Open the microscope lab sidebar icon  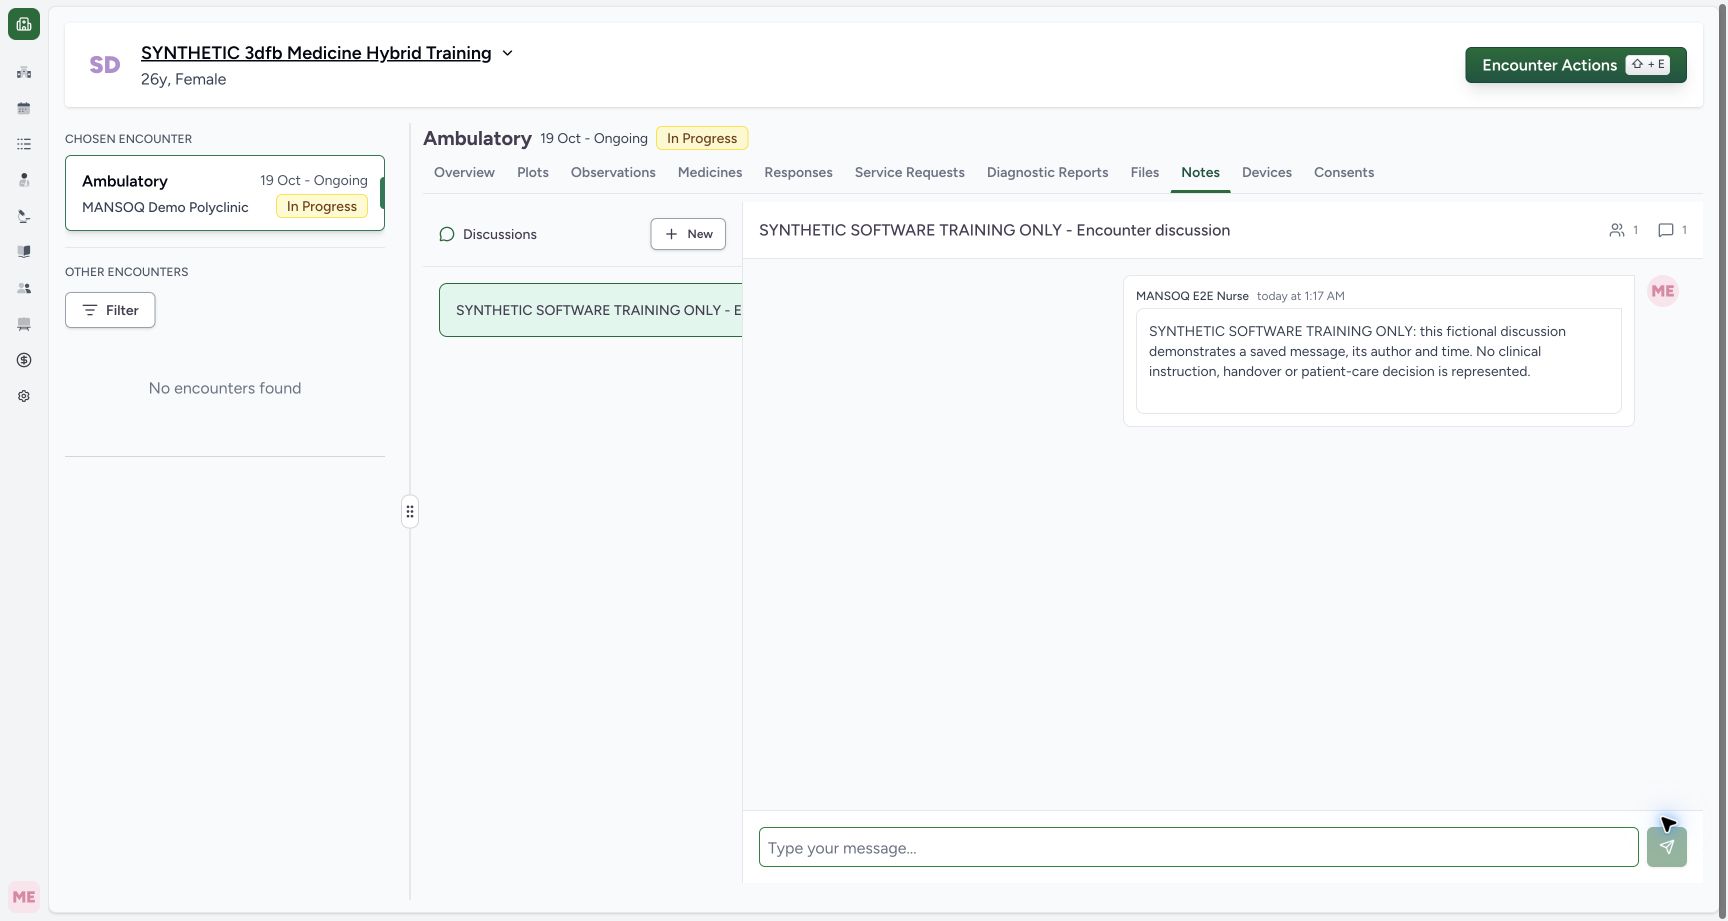tap(24, 216)
